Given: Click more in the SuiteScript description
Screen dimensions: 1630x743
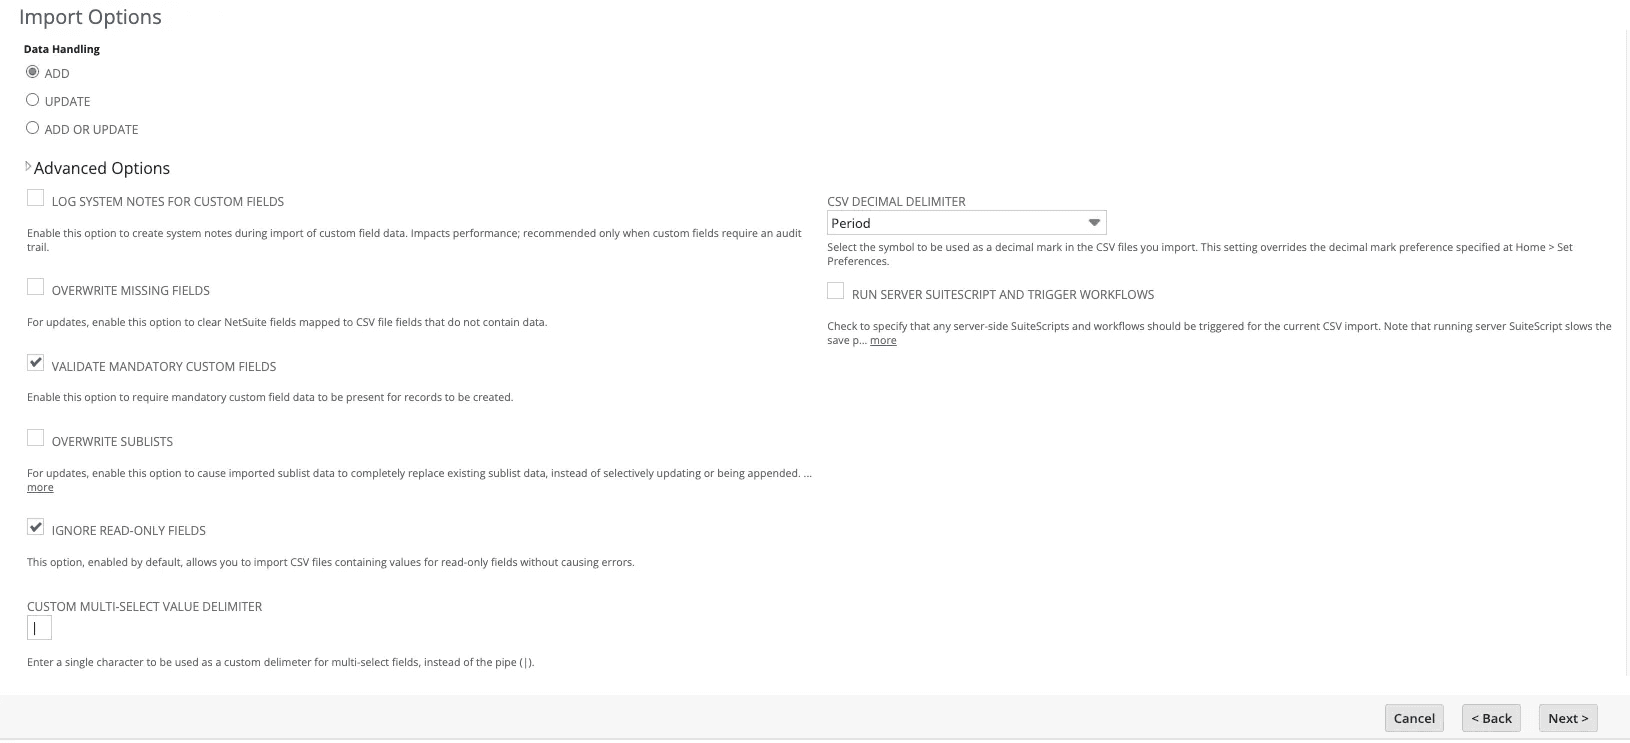Looking at the screenshot, I should 883,340.
